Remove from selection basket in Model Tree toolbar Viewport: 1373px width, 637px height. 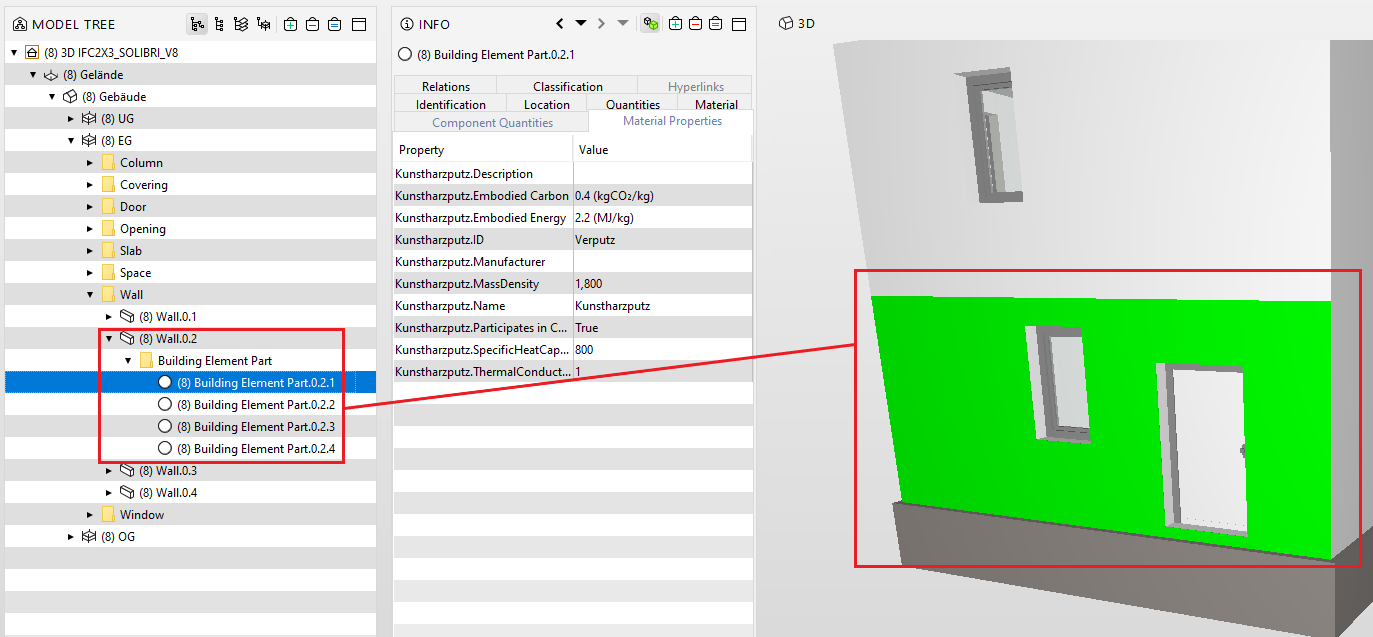[x=312, y=24]
